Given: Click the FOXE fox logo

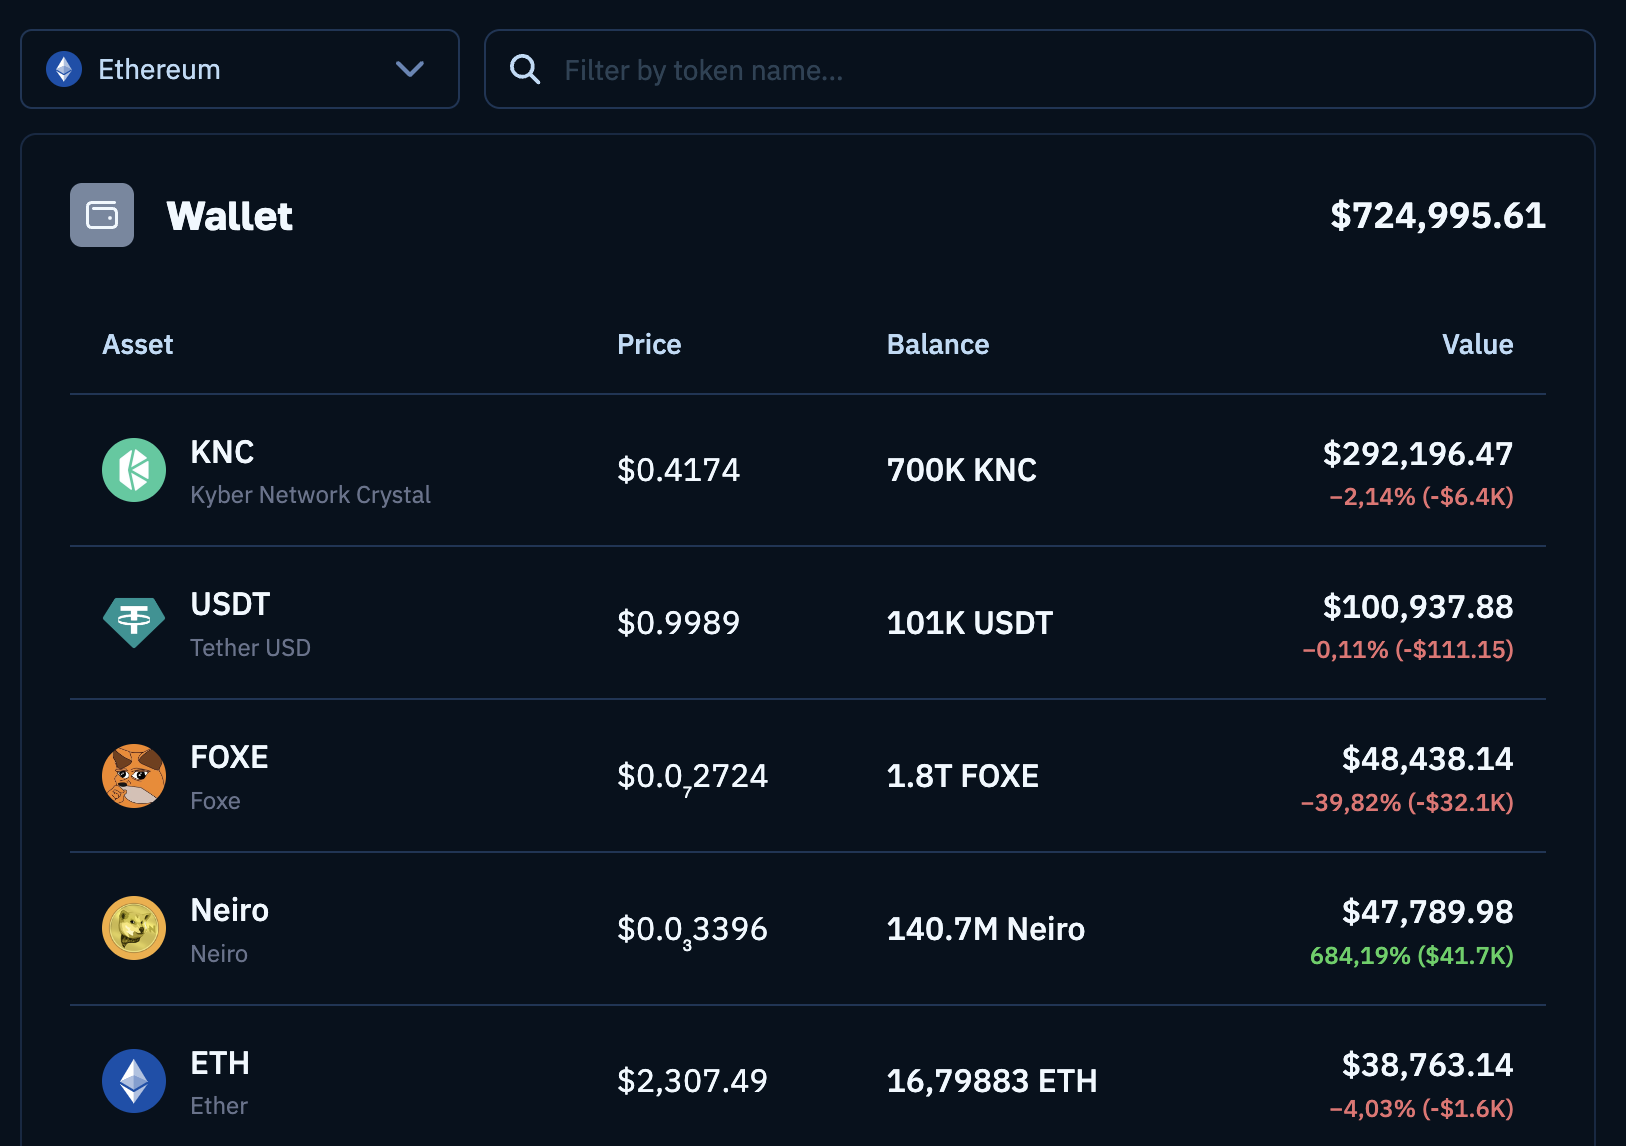Looking at the screenshot, I should pyautogui.click(x=134, y=776).
